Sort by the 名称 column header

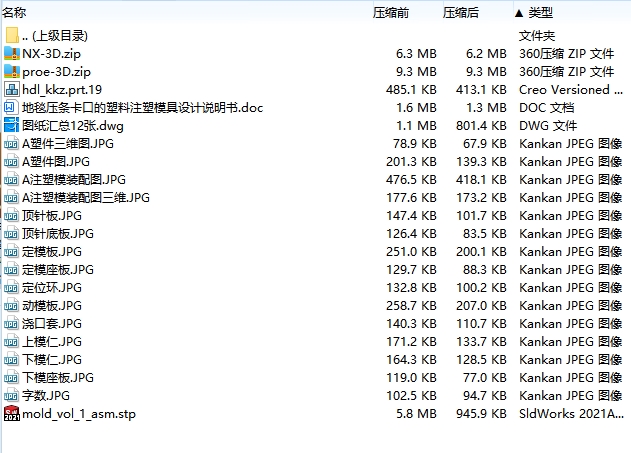14,13
